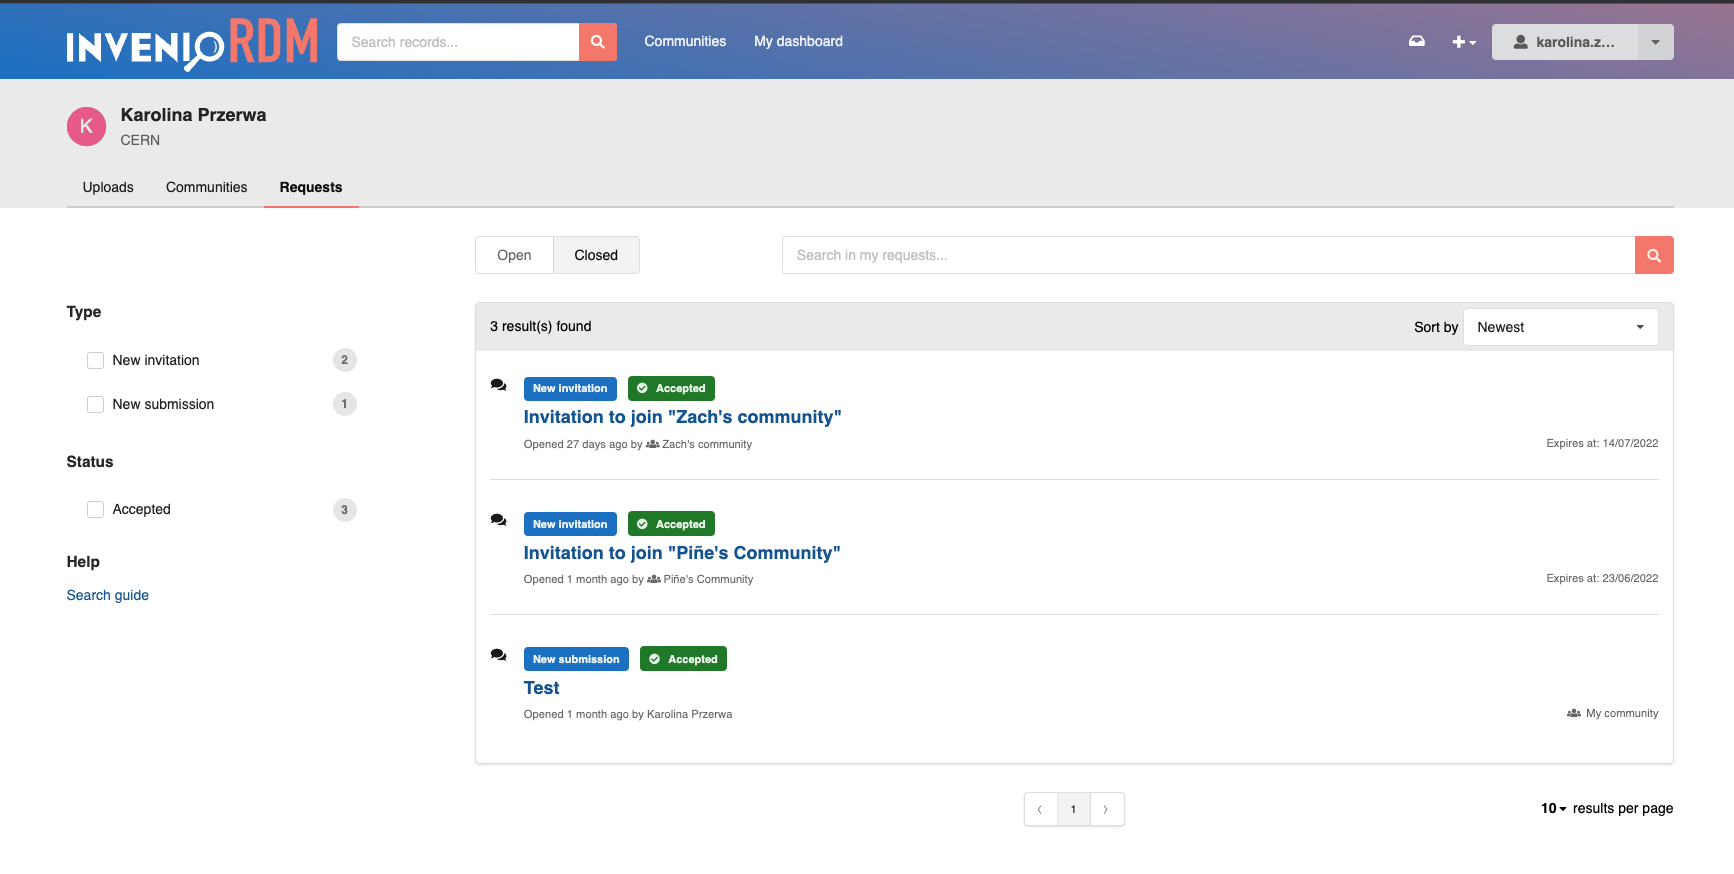Go to previous results page arrow
Viewport: 1734px width, 874px height.
[1040, 809]
